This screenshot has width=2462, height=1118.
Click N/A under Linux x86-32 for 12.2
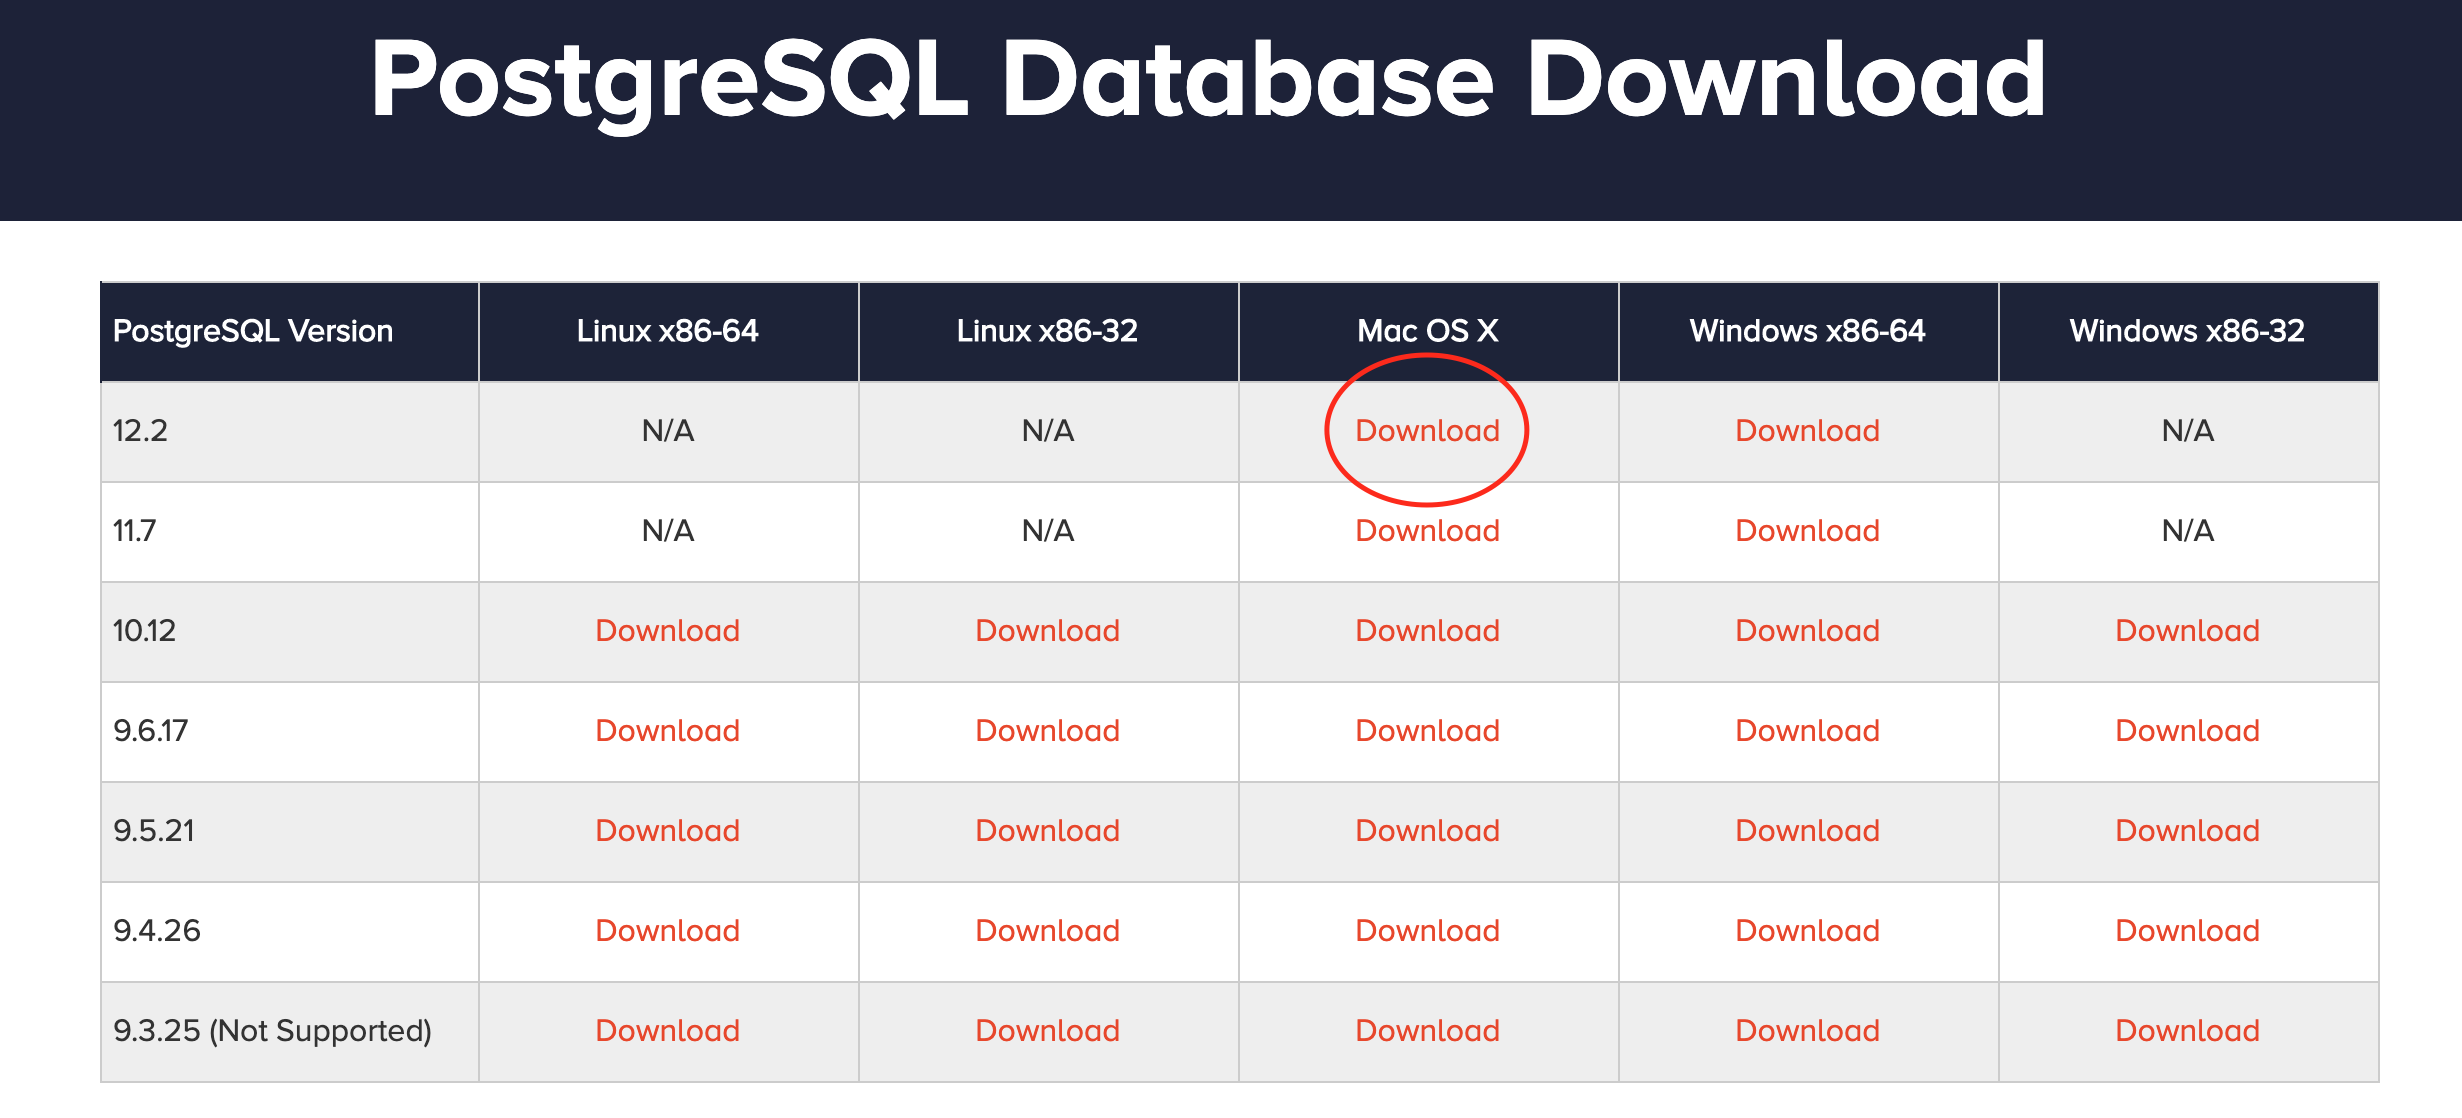click(1047, 431)
